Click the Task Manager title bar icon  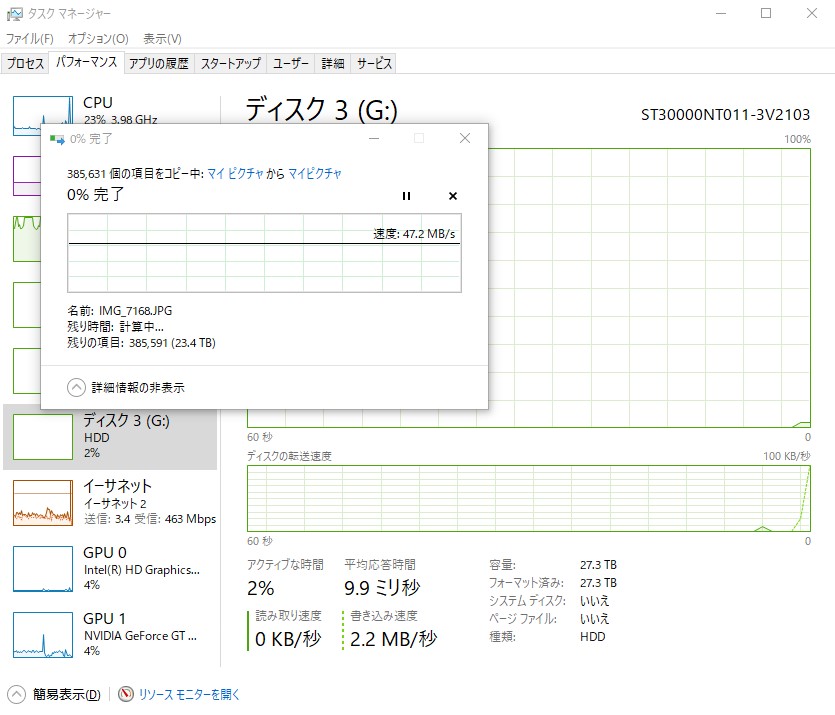pos(14,13)
